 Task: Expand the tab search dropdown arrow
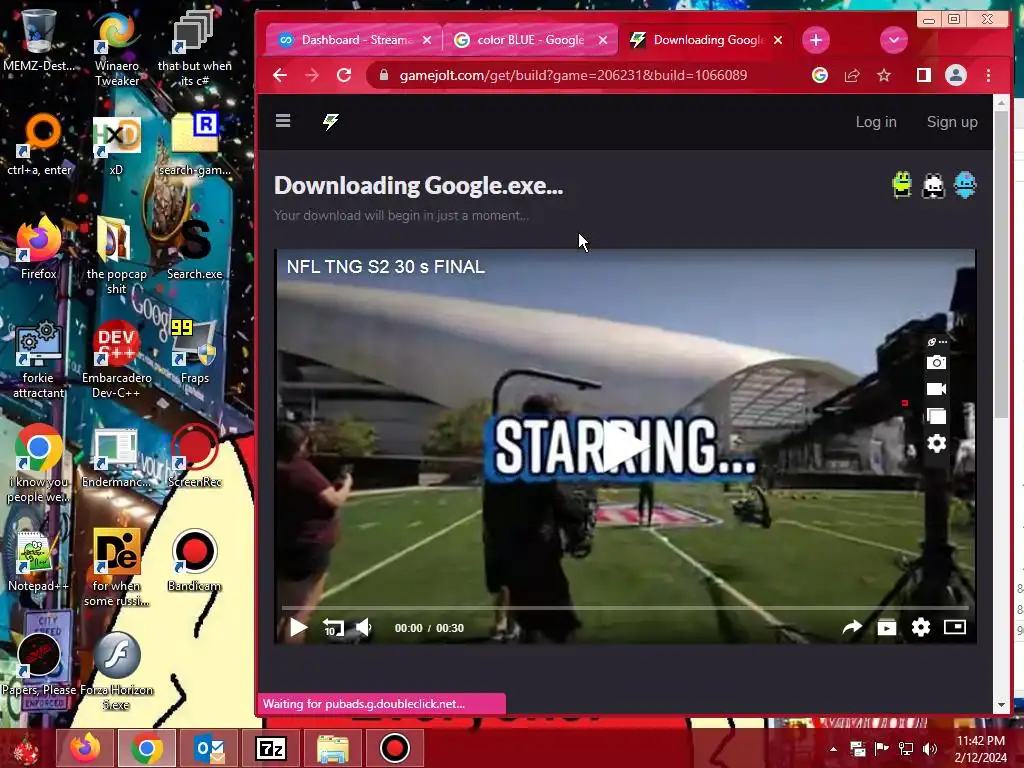[x=893, y=40]
